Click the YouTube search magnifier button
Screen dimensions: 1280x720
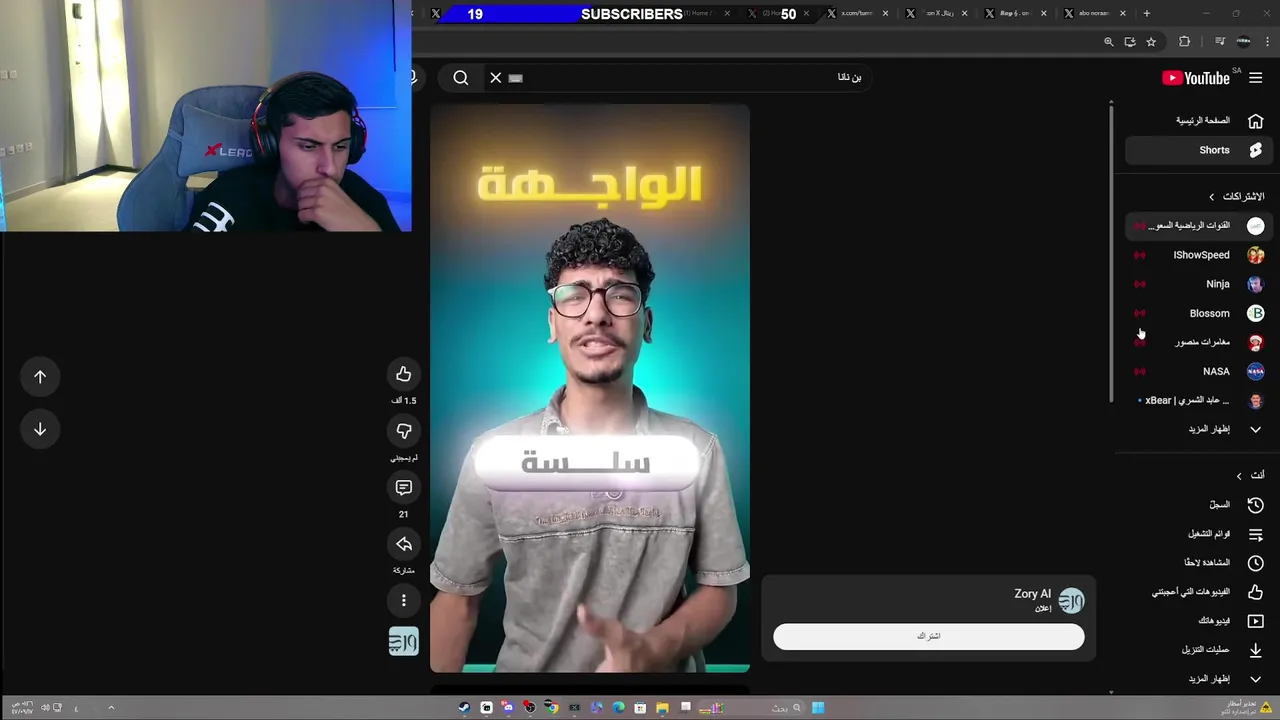click(x=461, y=78)
